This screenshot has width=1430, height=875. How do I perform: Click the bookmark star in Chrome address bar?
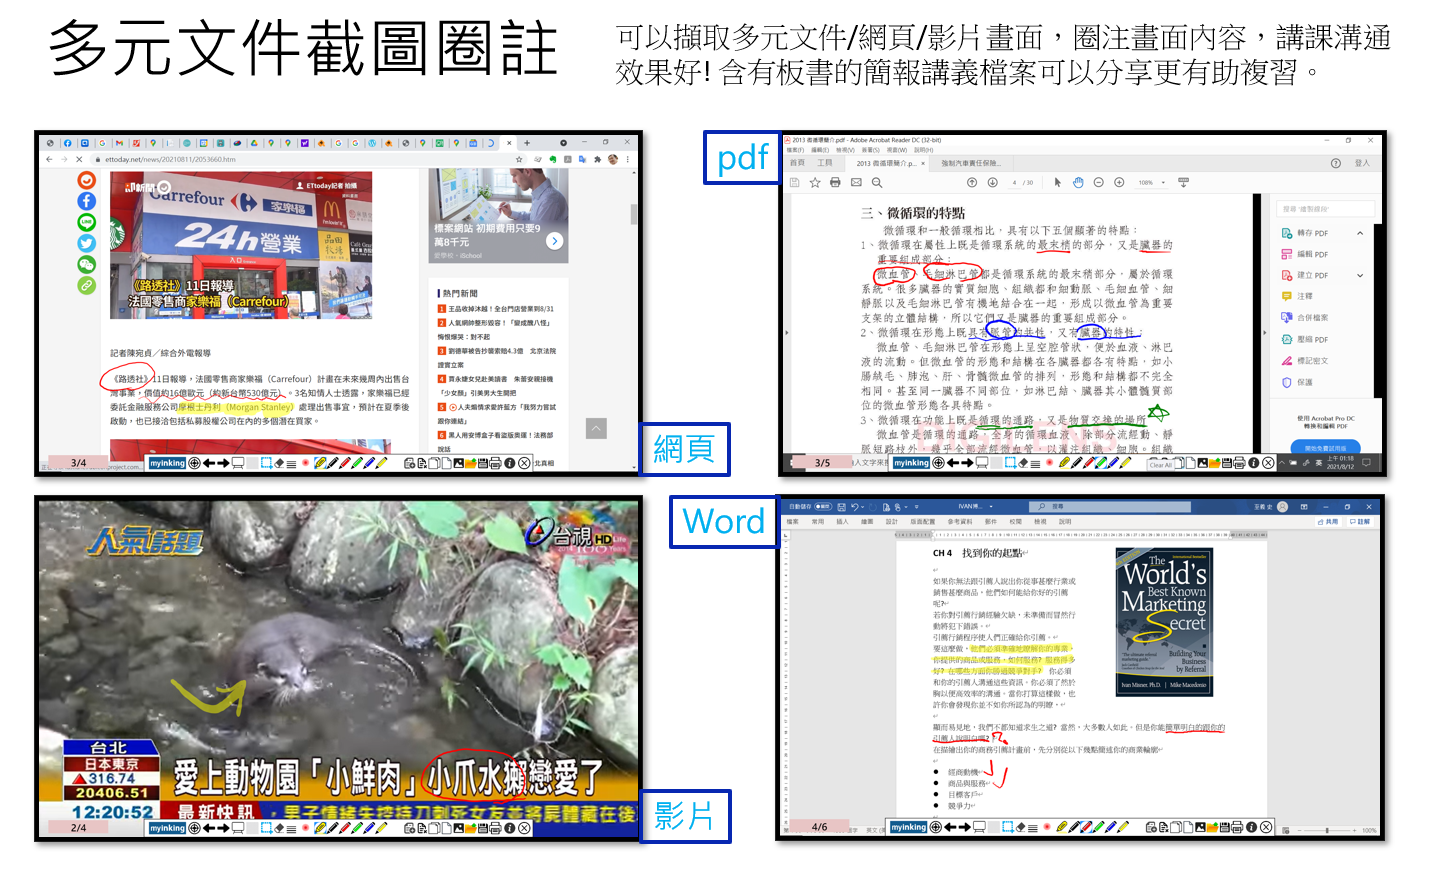tap(519, 159)
